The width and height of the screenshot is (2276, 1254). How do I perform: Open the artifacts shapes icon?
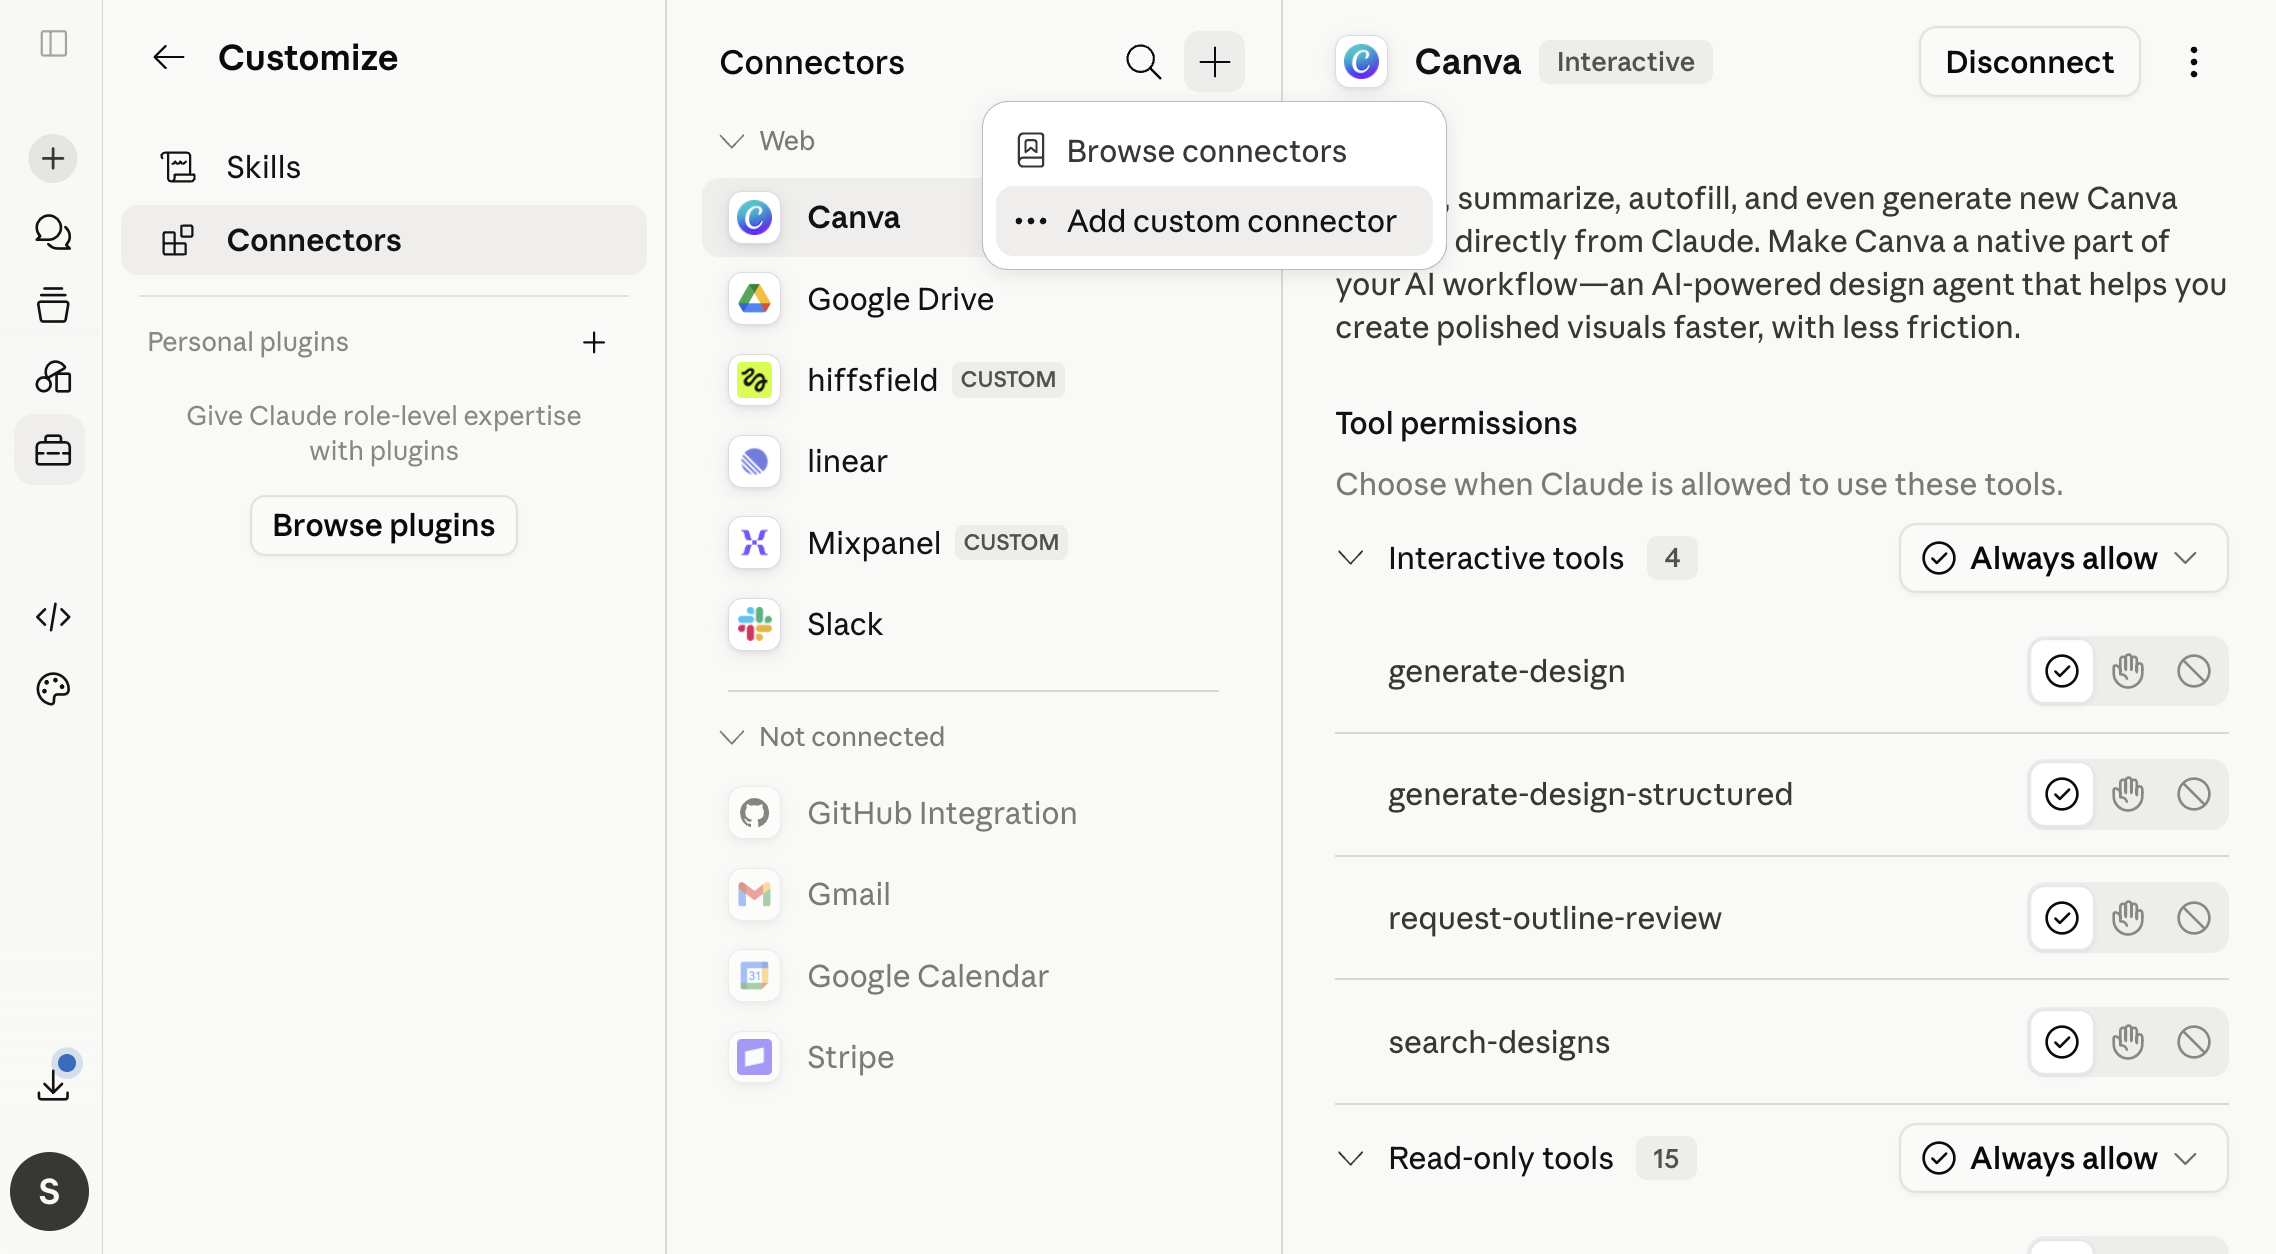(53, 377)
